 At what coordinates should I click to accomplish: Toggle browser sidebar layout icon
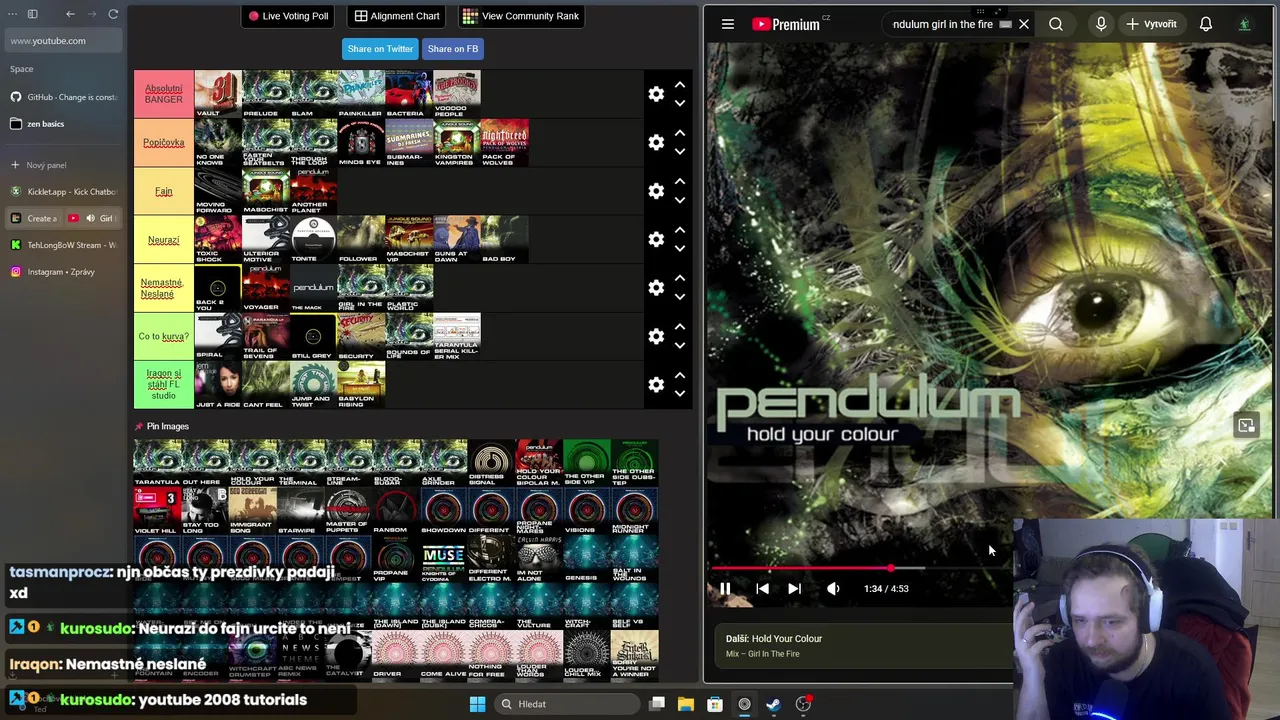pyautogui.click(x=32, y=14)
